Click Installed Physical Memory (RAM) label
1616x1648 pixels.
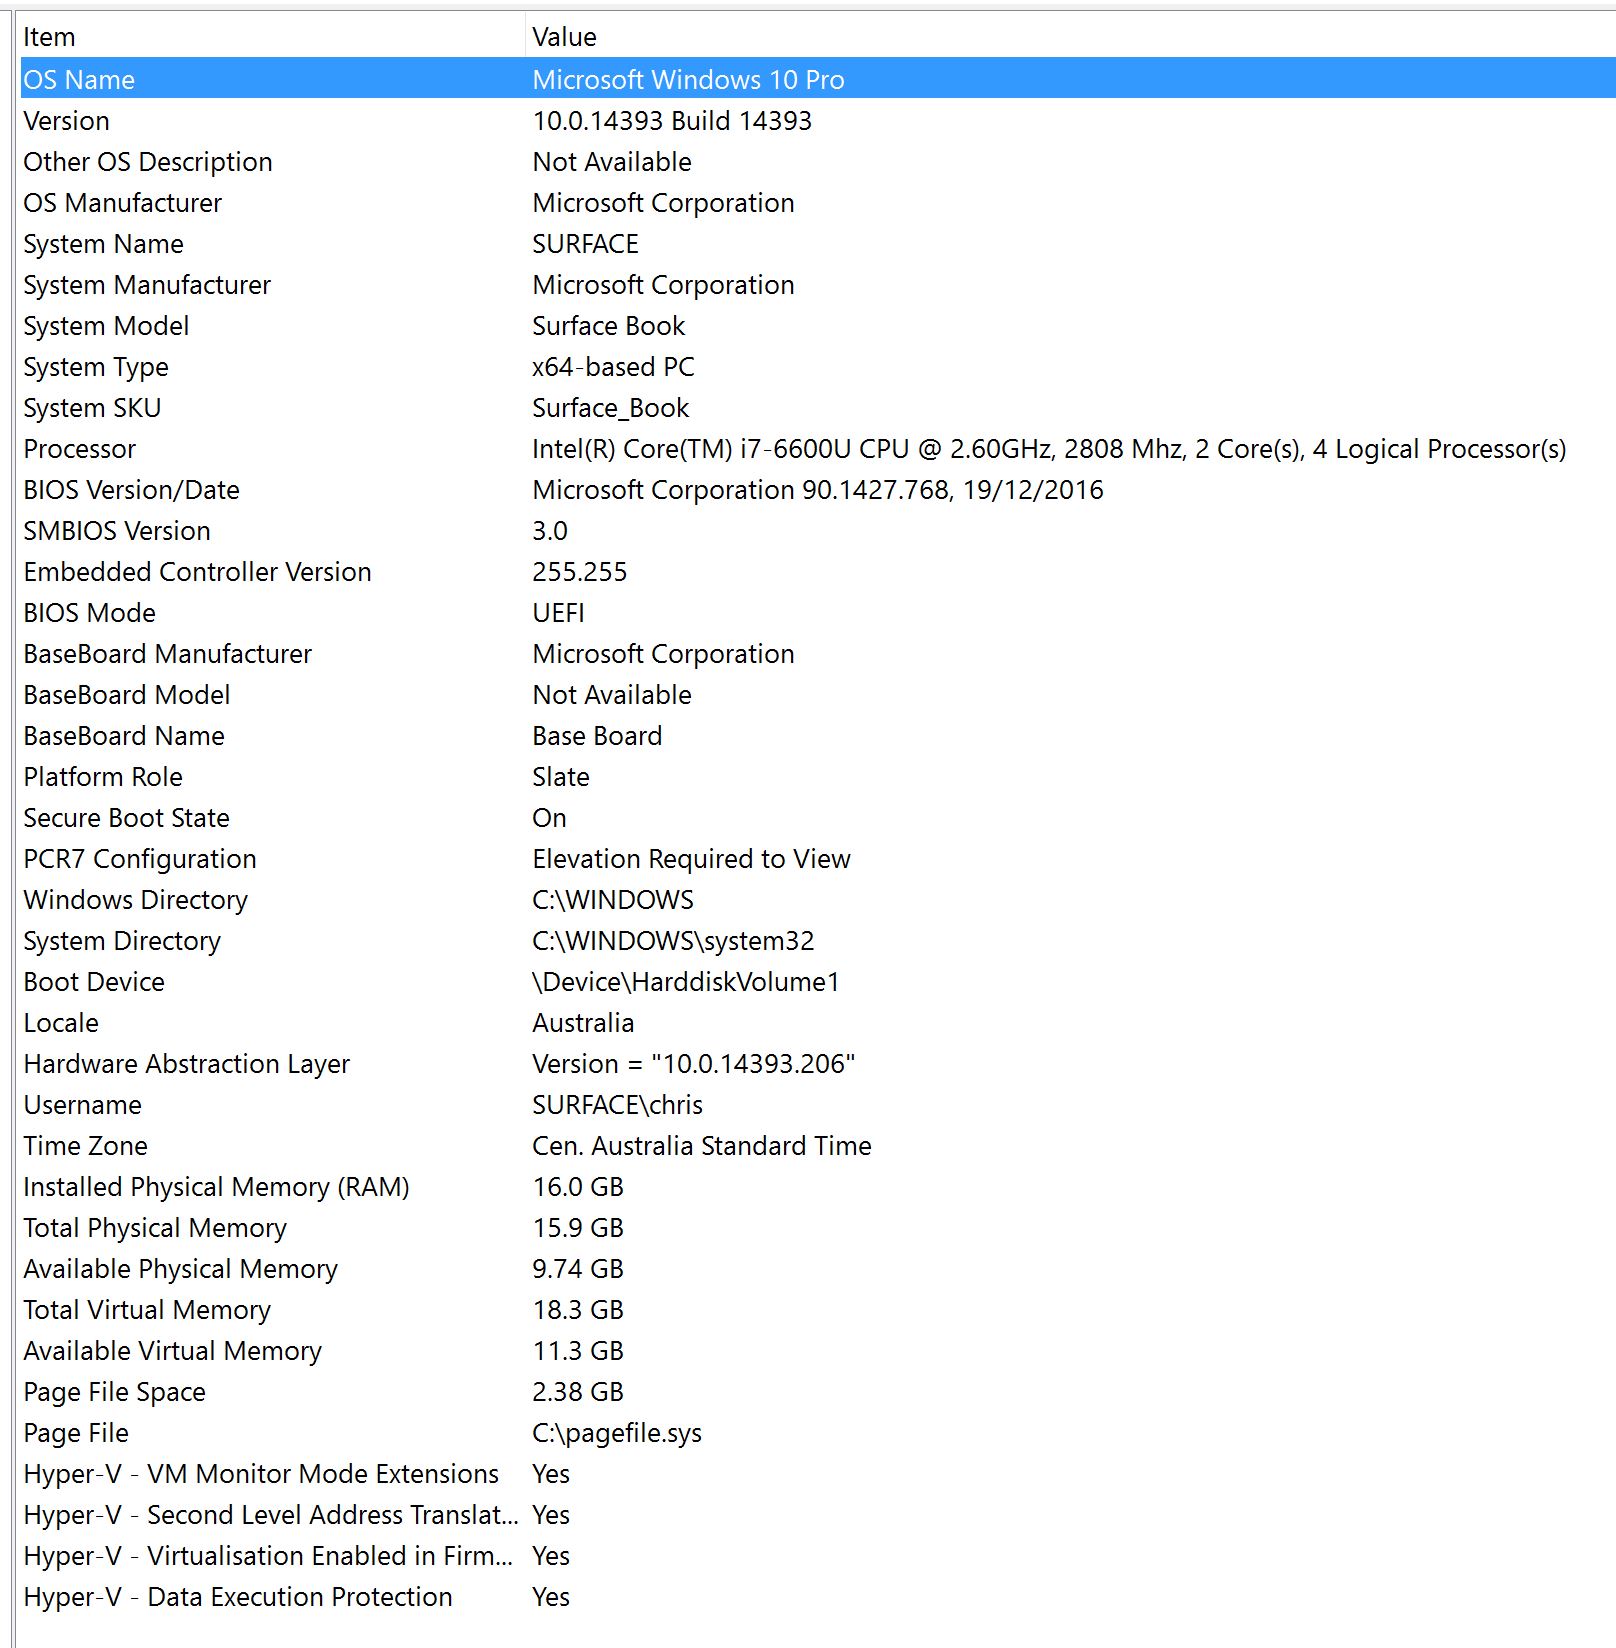click(216, 1187)
